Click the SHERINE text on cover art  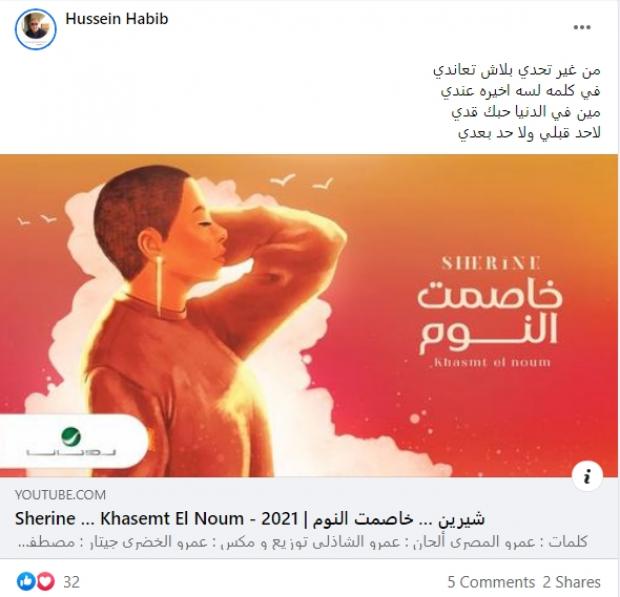coord(491,263)
